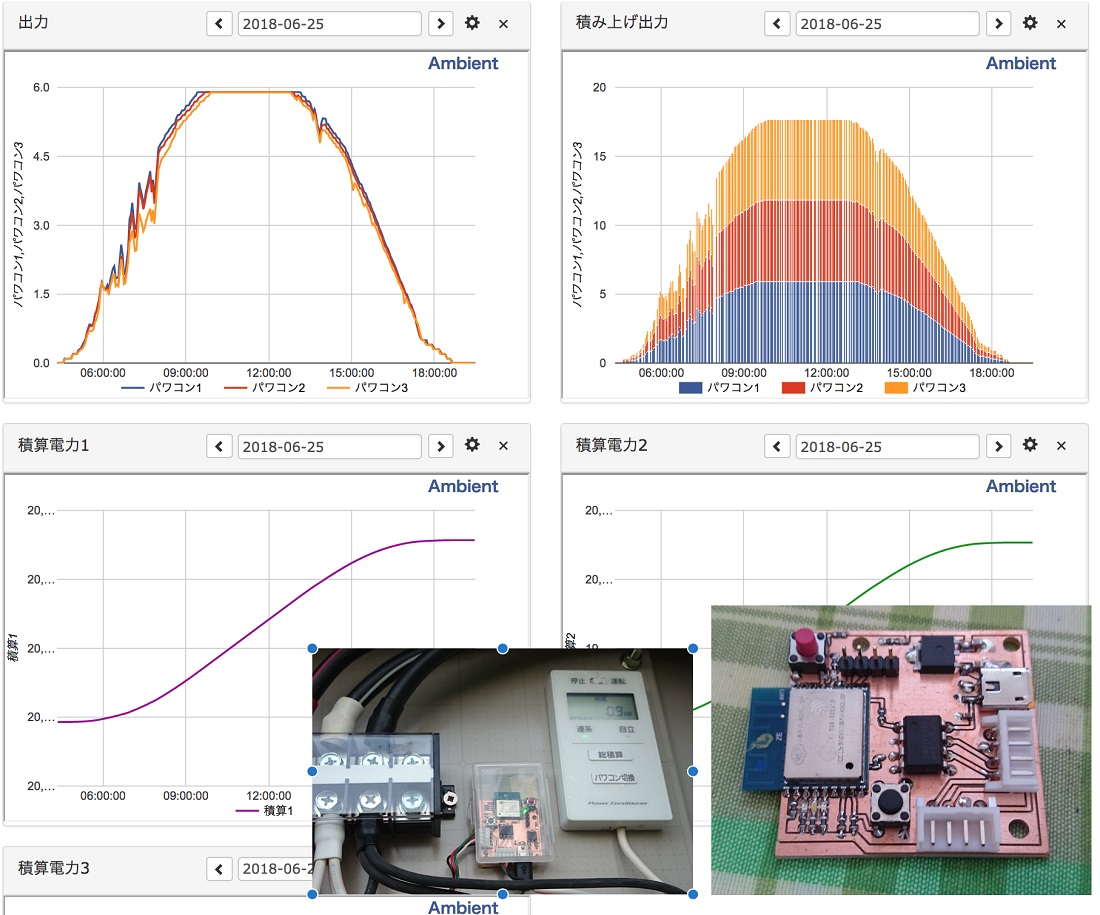Viewport: 1100px width, 915px height.
Task: Close the 出力 chart panel
Action: click(503, 23)
